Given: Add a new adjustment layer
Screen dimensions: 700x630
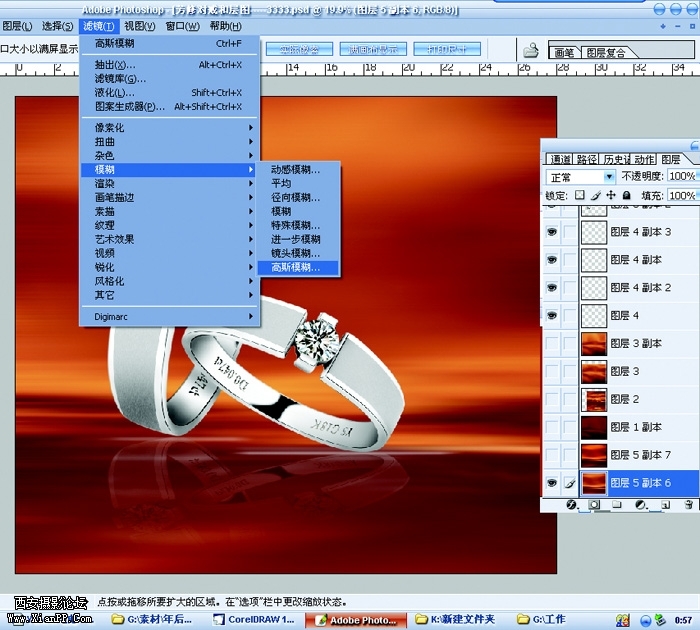Looking at the screenshot, I should pyautogui.click(x=639, y=506).
